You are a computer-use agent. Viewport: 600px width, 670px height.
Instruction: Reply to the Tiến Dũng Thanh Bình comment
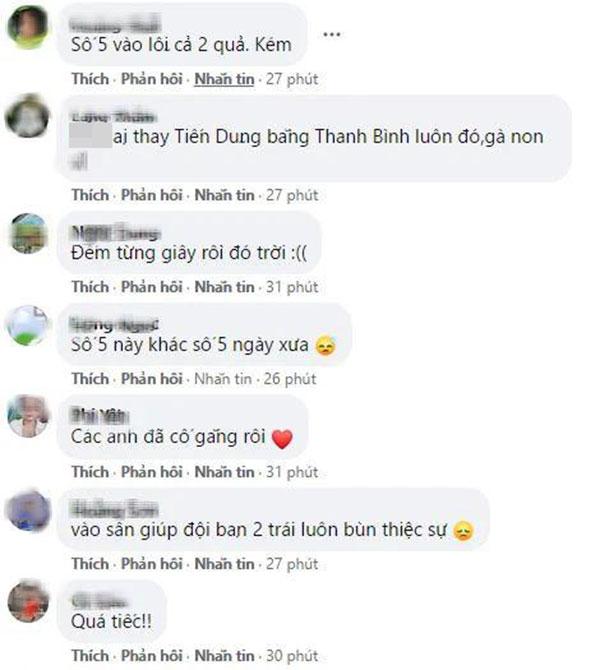pos(152,195)
